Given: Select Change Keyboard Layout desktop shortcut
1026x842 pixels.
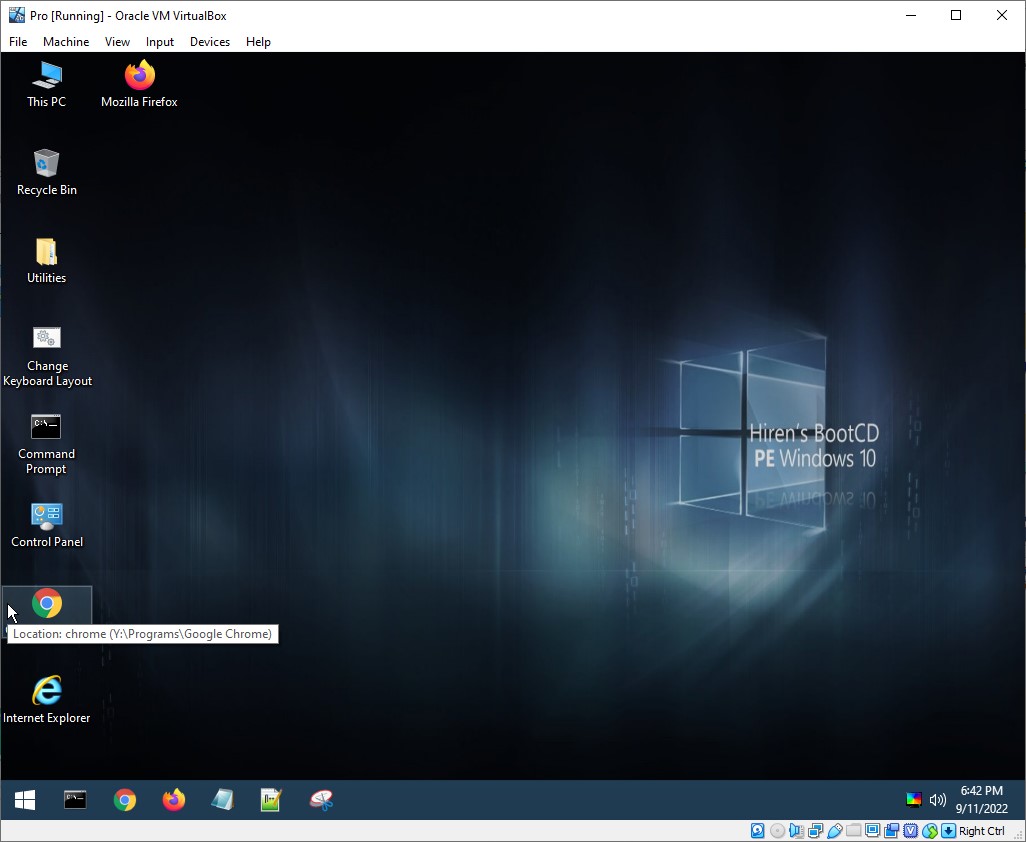Looking at the screenshot, I should tap(47, 357).
